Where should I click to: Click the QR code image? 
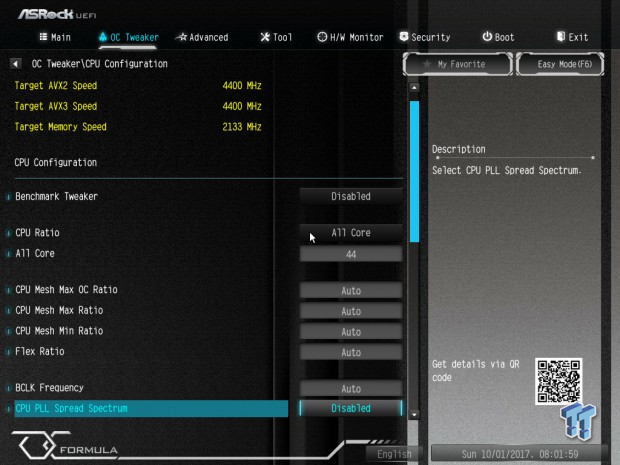coord(559,382)
